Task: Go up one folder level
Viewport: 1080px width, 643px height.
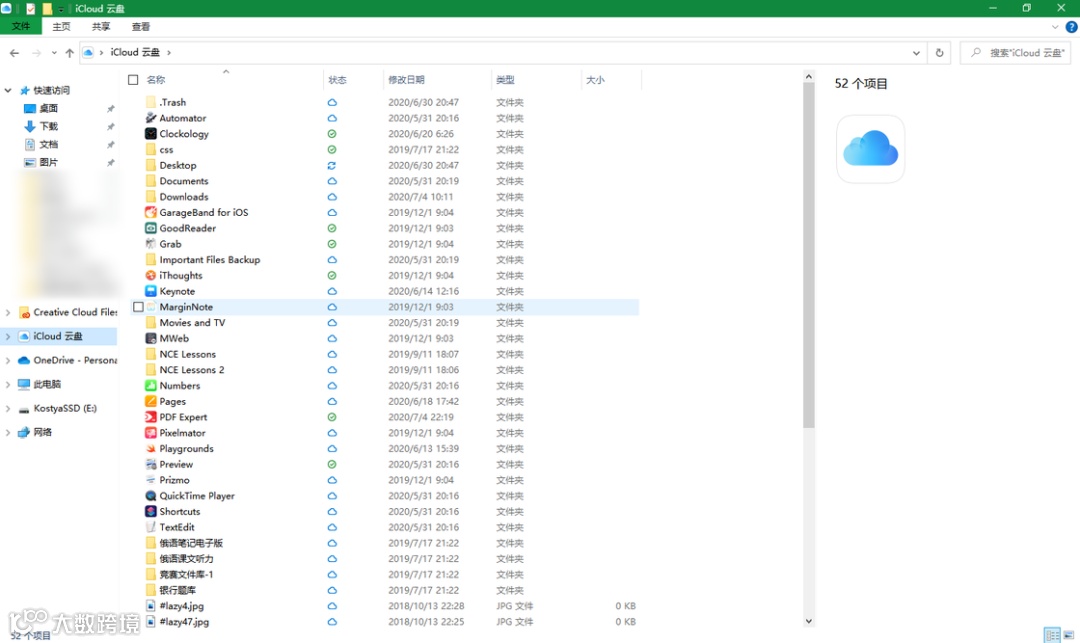Action: 70,52
